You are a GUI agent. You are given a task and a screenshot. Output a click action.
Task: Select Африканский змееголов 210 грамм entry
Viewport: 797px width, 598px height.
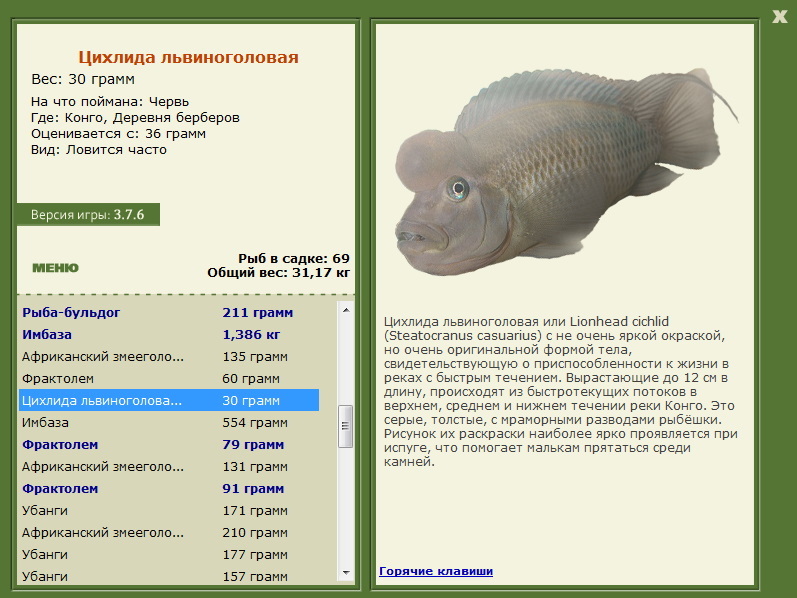click(169, 532)
